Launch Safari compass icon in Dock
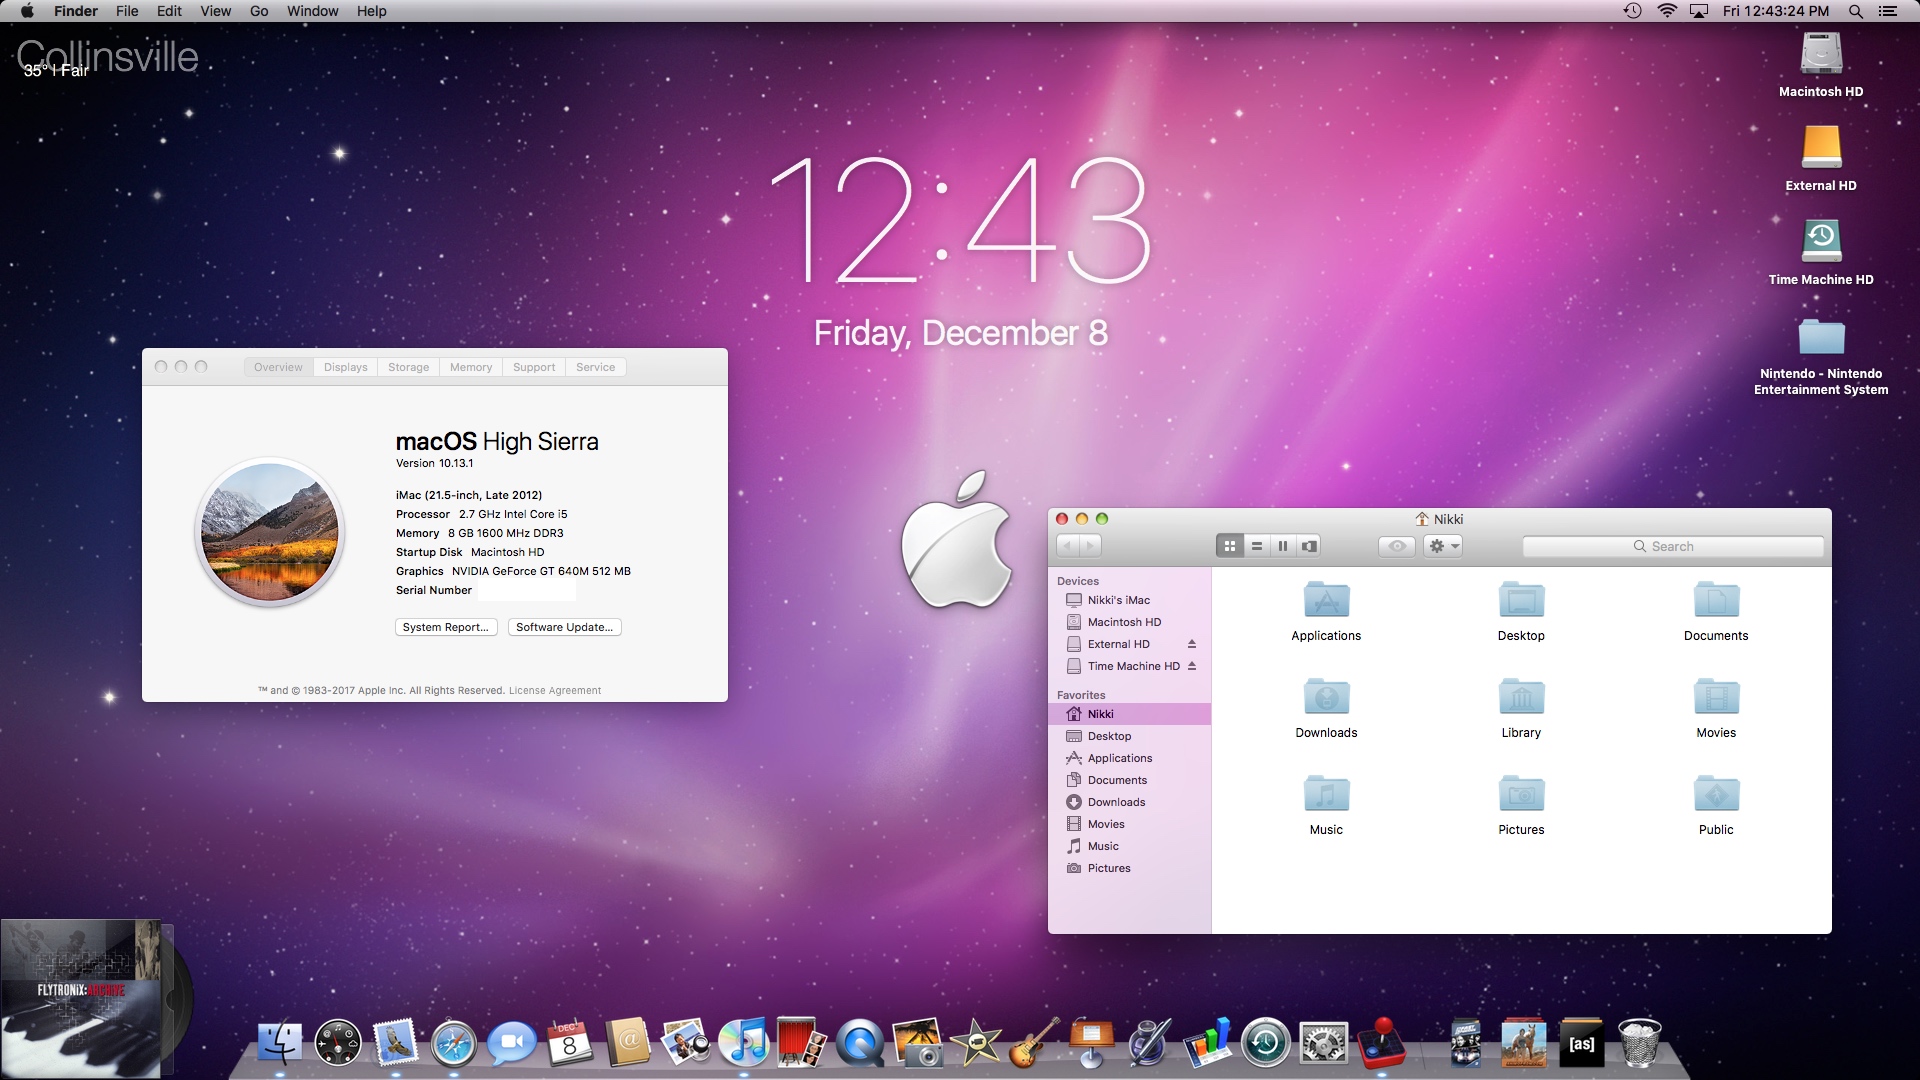Image resolution: width=1920 pixels, height=1080 pixels. [454, 1044]
